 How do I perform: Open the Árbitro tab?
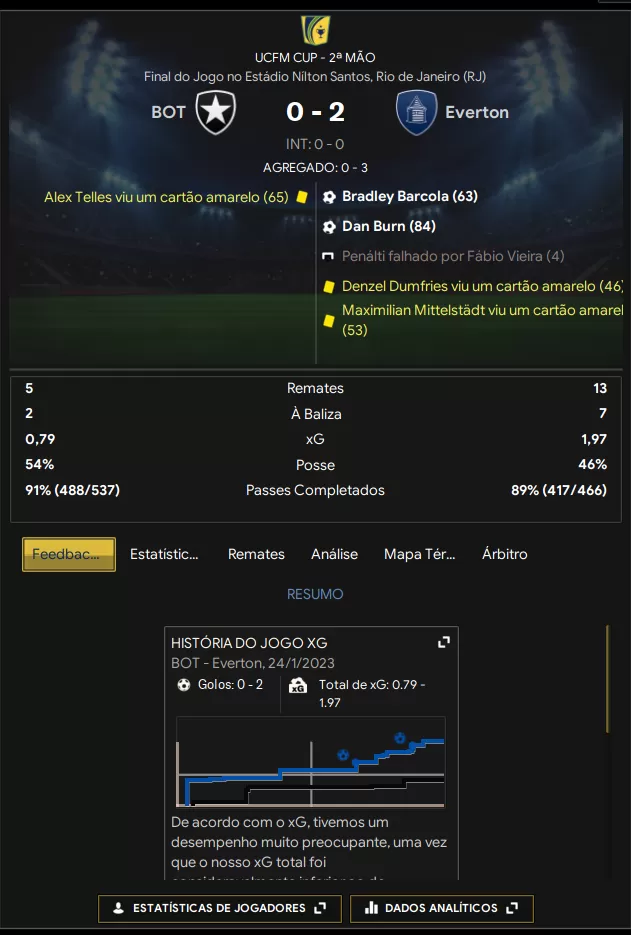pos(505,554)
